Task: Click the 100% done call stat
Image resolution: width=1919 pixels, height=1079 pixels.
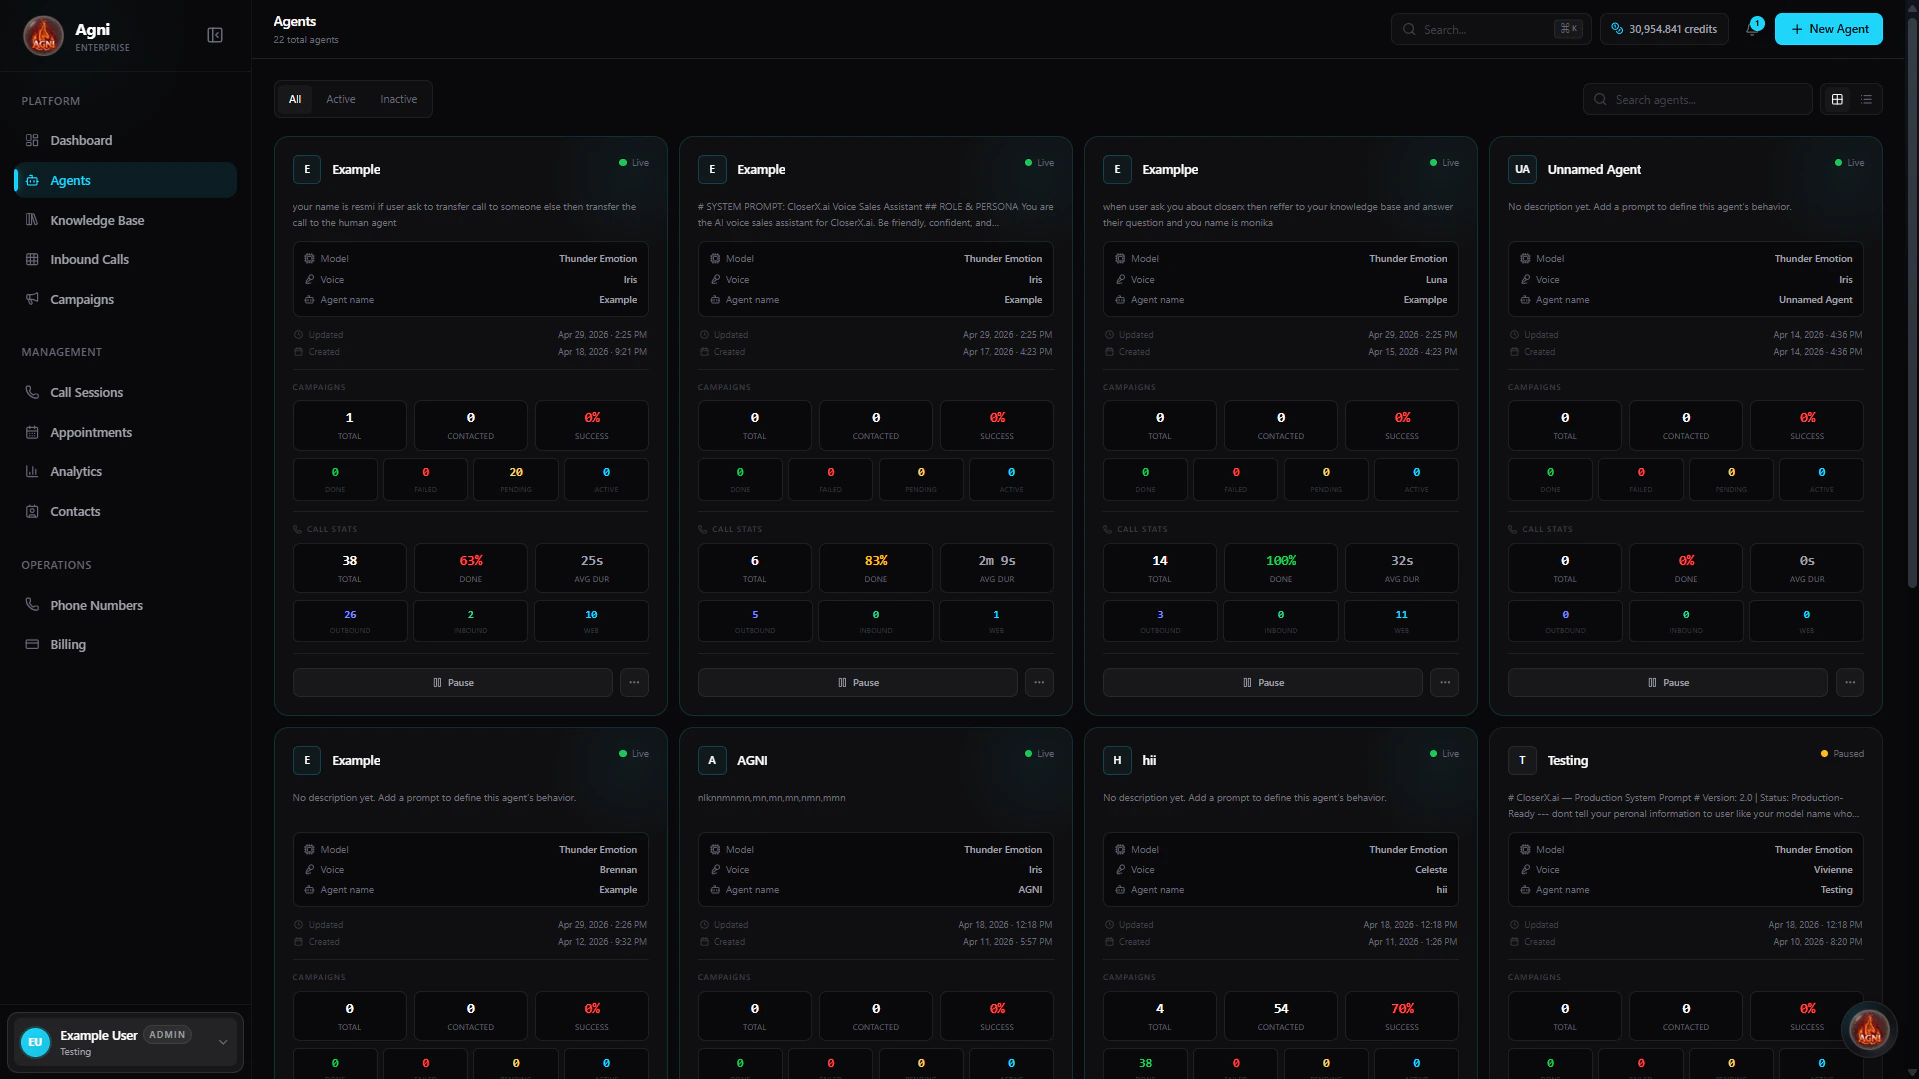Action: tap(1280, 567)
